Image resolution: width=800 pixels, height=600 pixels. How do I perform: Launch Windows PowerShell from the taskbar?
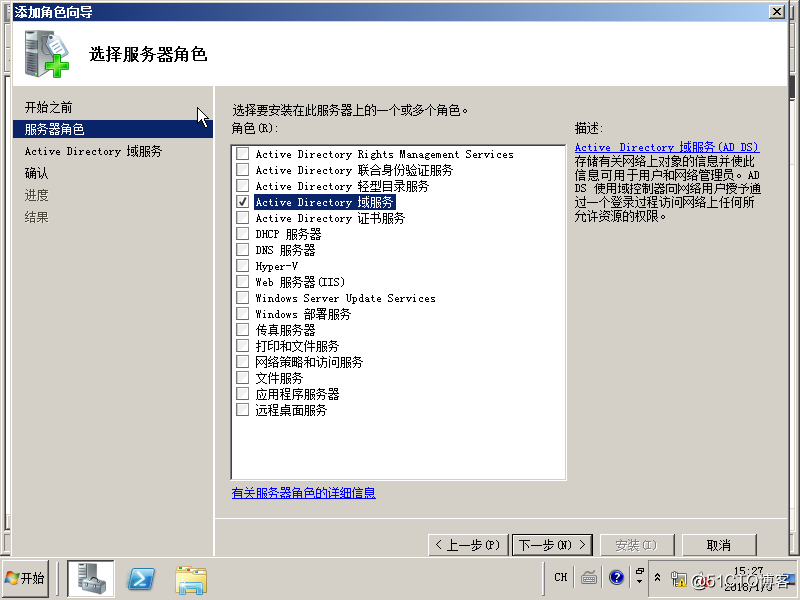coord(141,579)
